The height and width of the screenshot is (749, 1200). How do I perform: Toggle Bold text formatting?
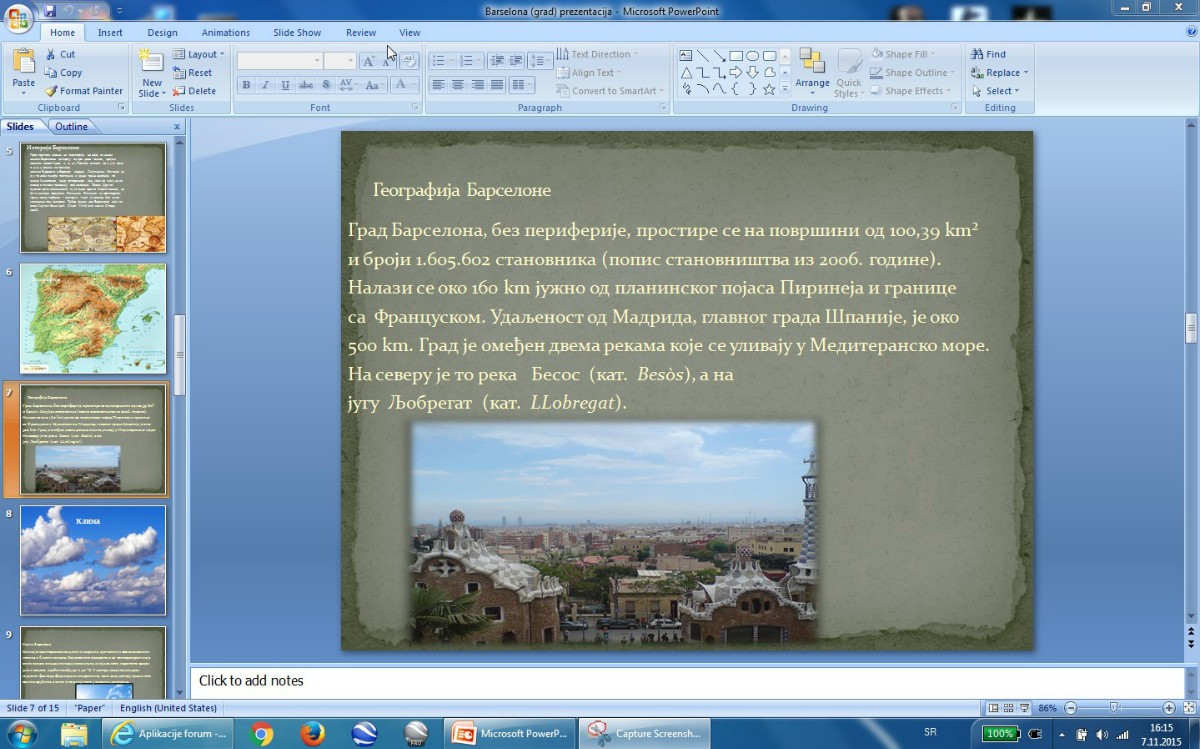(246, 86)
